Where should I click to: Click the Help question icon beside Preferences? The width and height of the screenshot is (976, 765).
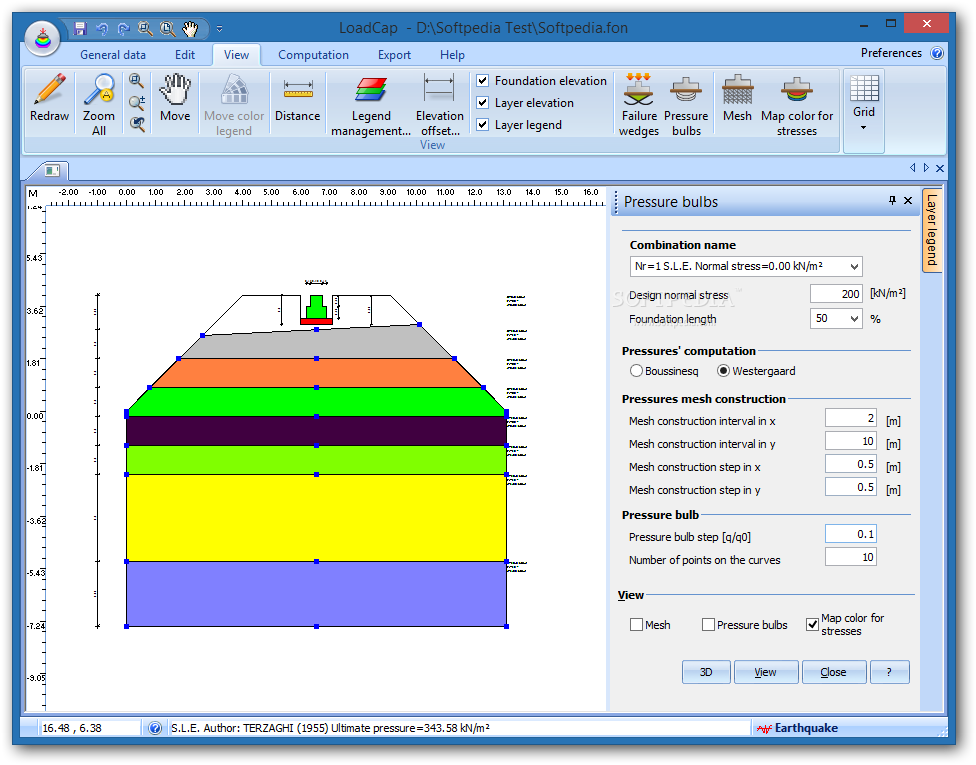937,53
